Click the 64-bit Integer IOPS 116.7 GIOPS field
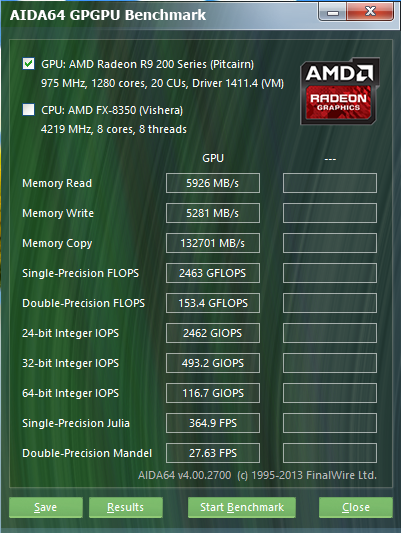 pyautogui.click(x=213, y=393)
